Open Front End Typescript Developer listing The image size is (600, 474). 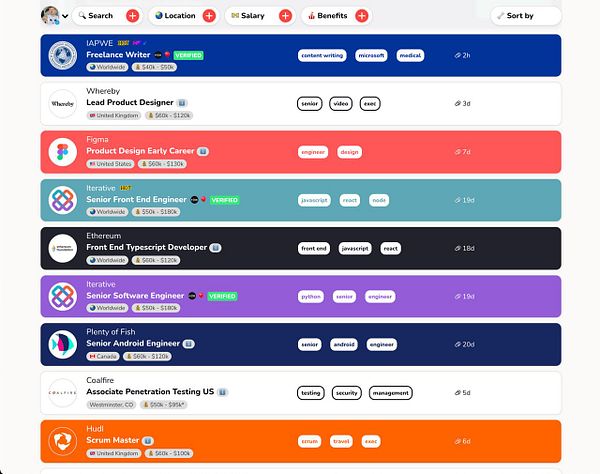coord(147,247)
